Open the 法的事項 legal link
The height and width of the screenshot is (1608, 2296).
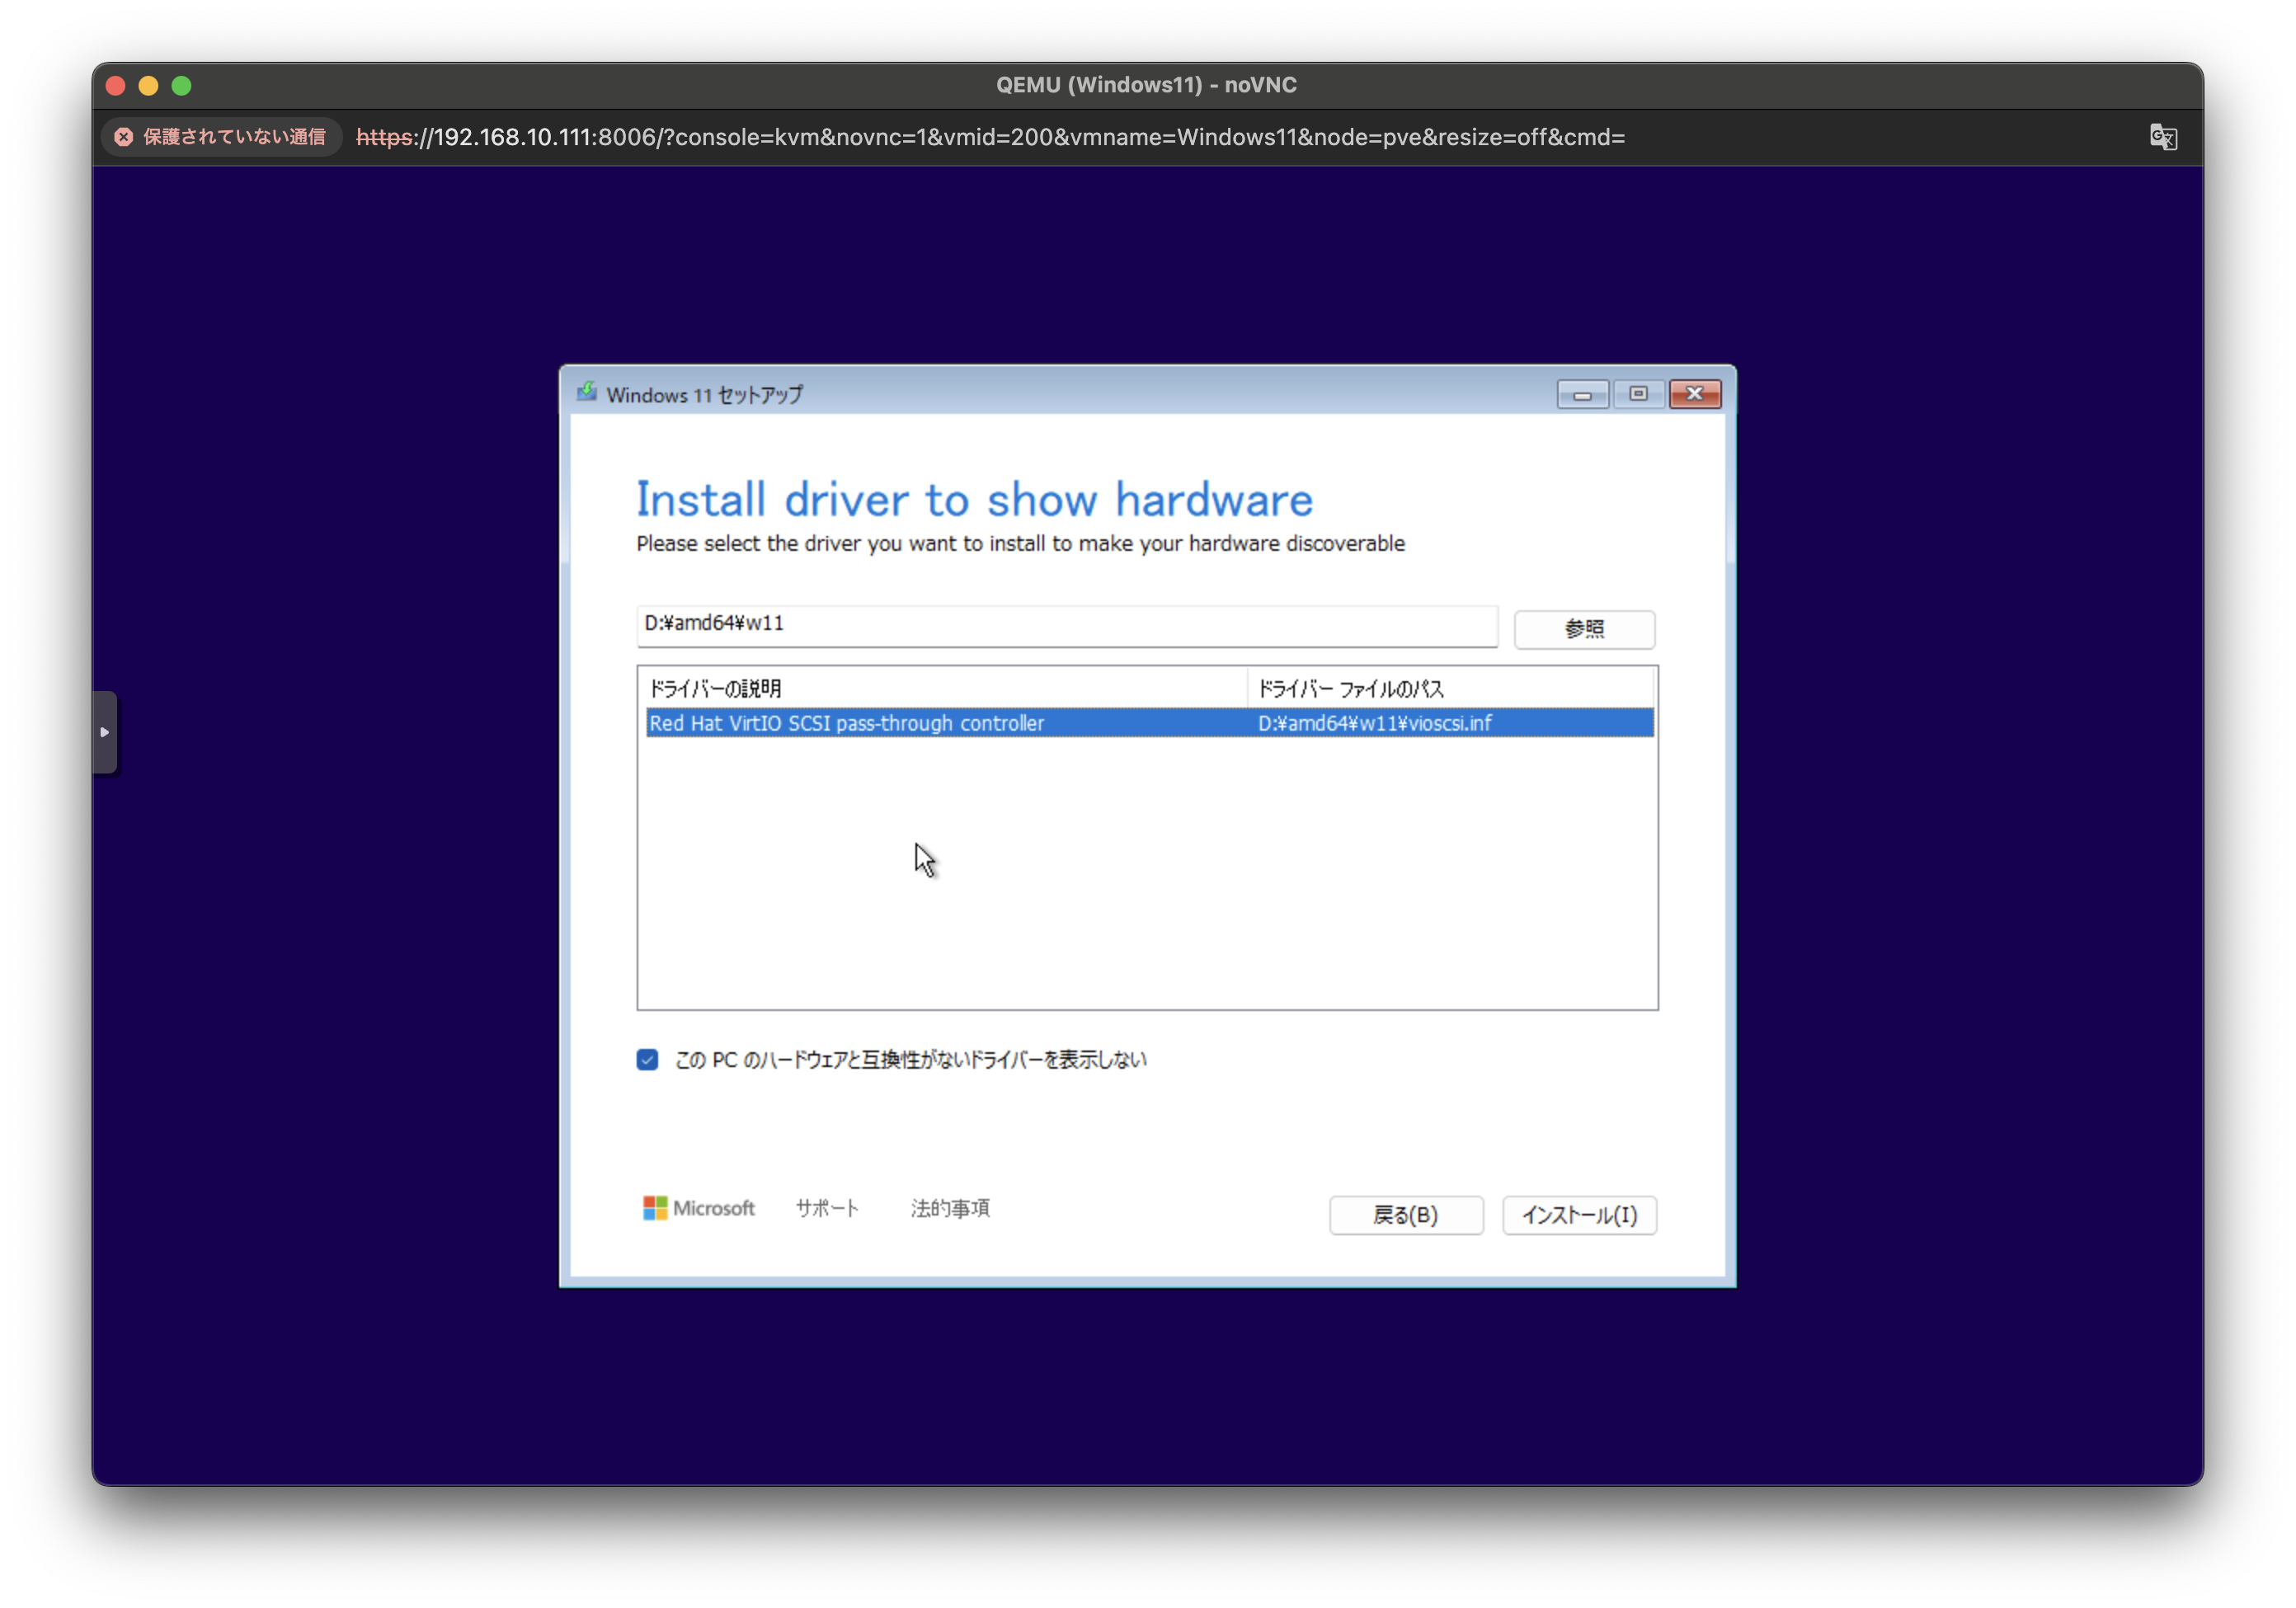[949, 1208]
